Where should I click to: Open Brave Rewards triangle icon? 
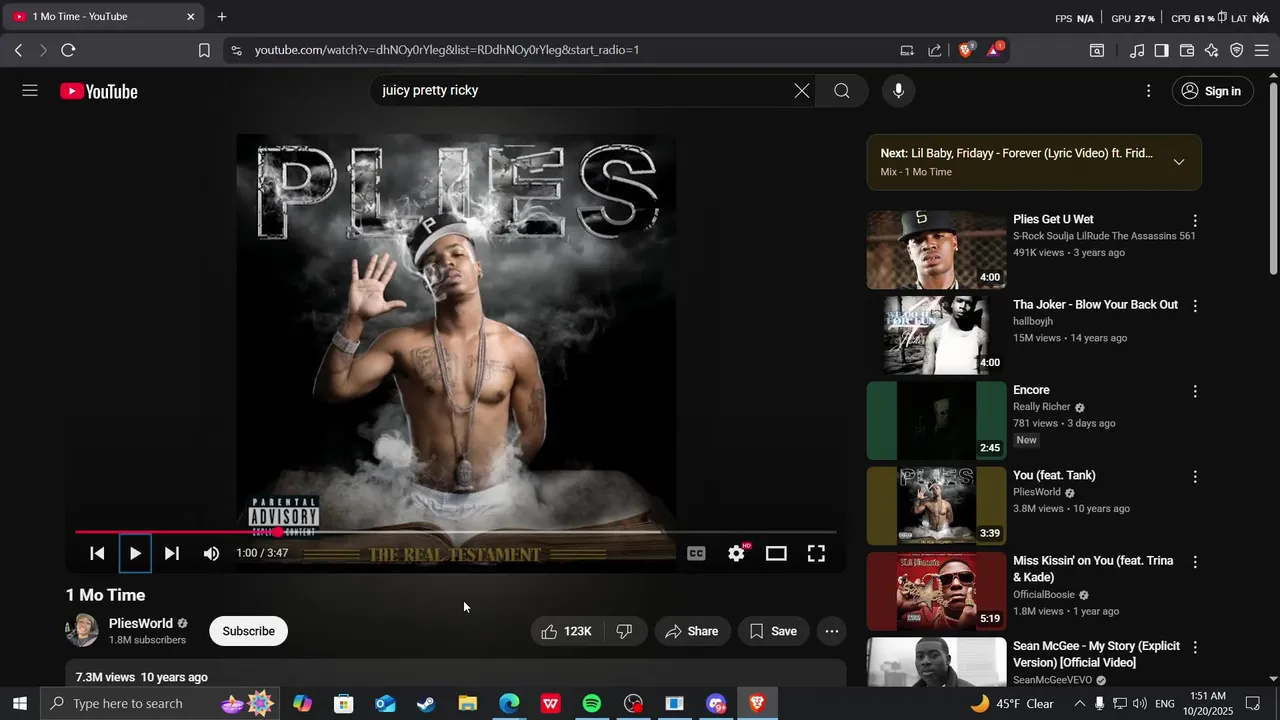click(995, 50)
